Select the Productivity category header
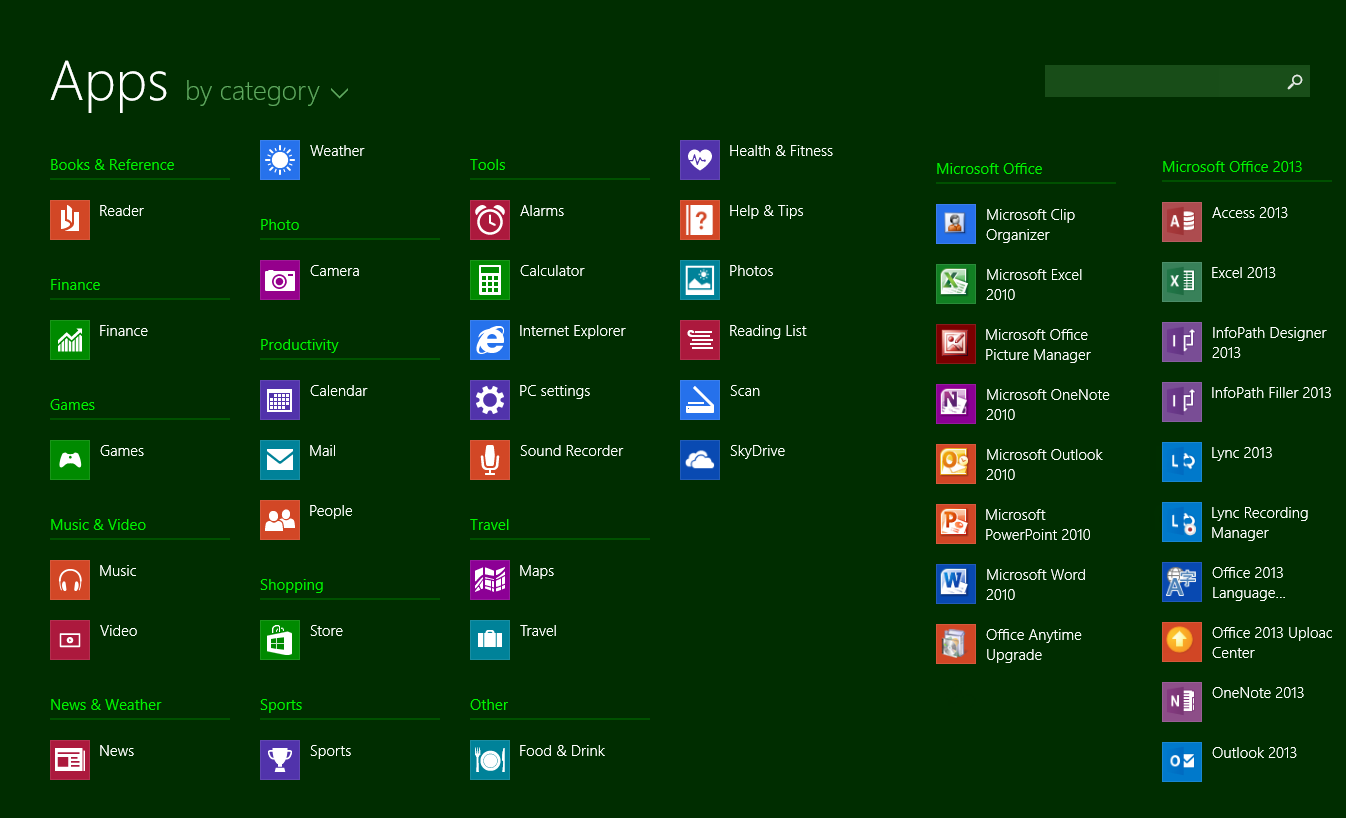 click(299, 345)
